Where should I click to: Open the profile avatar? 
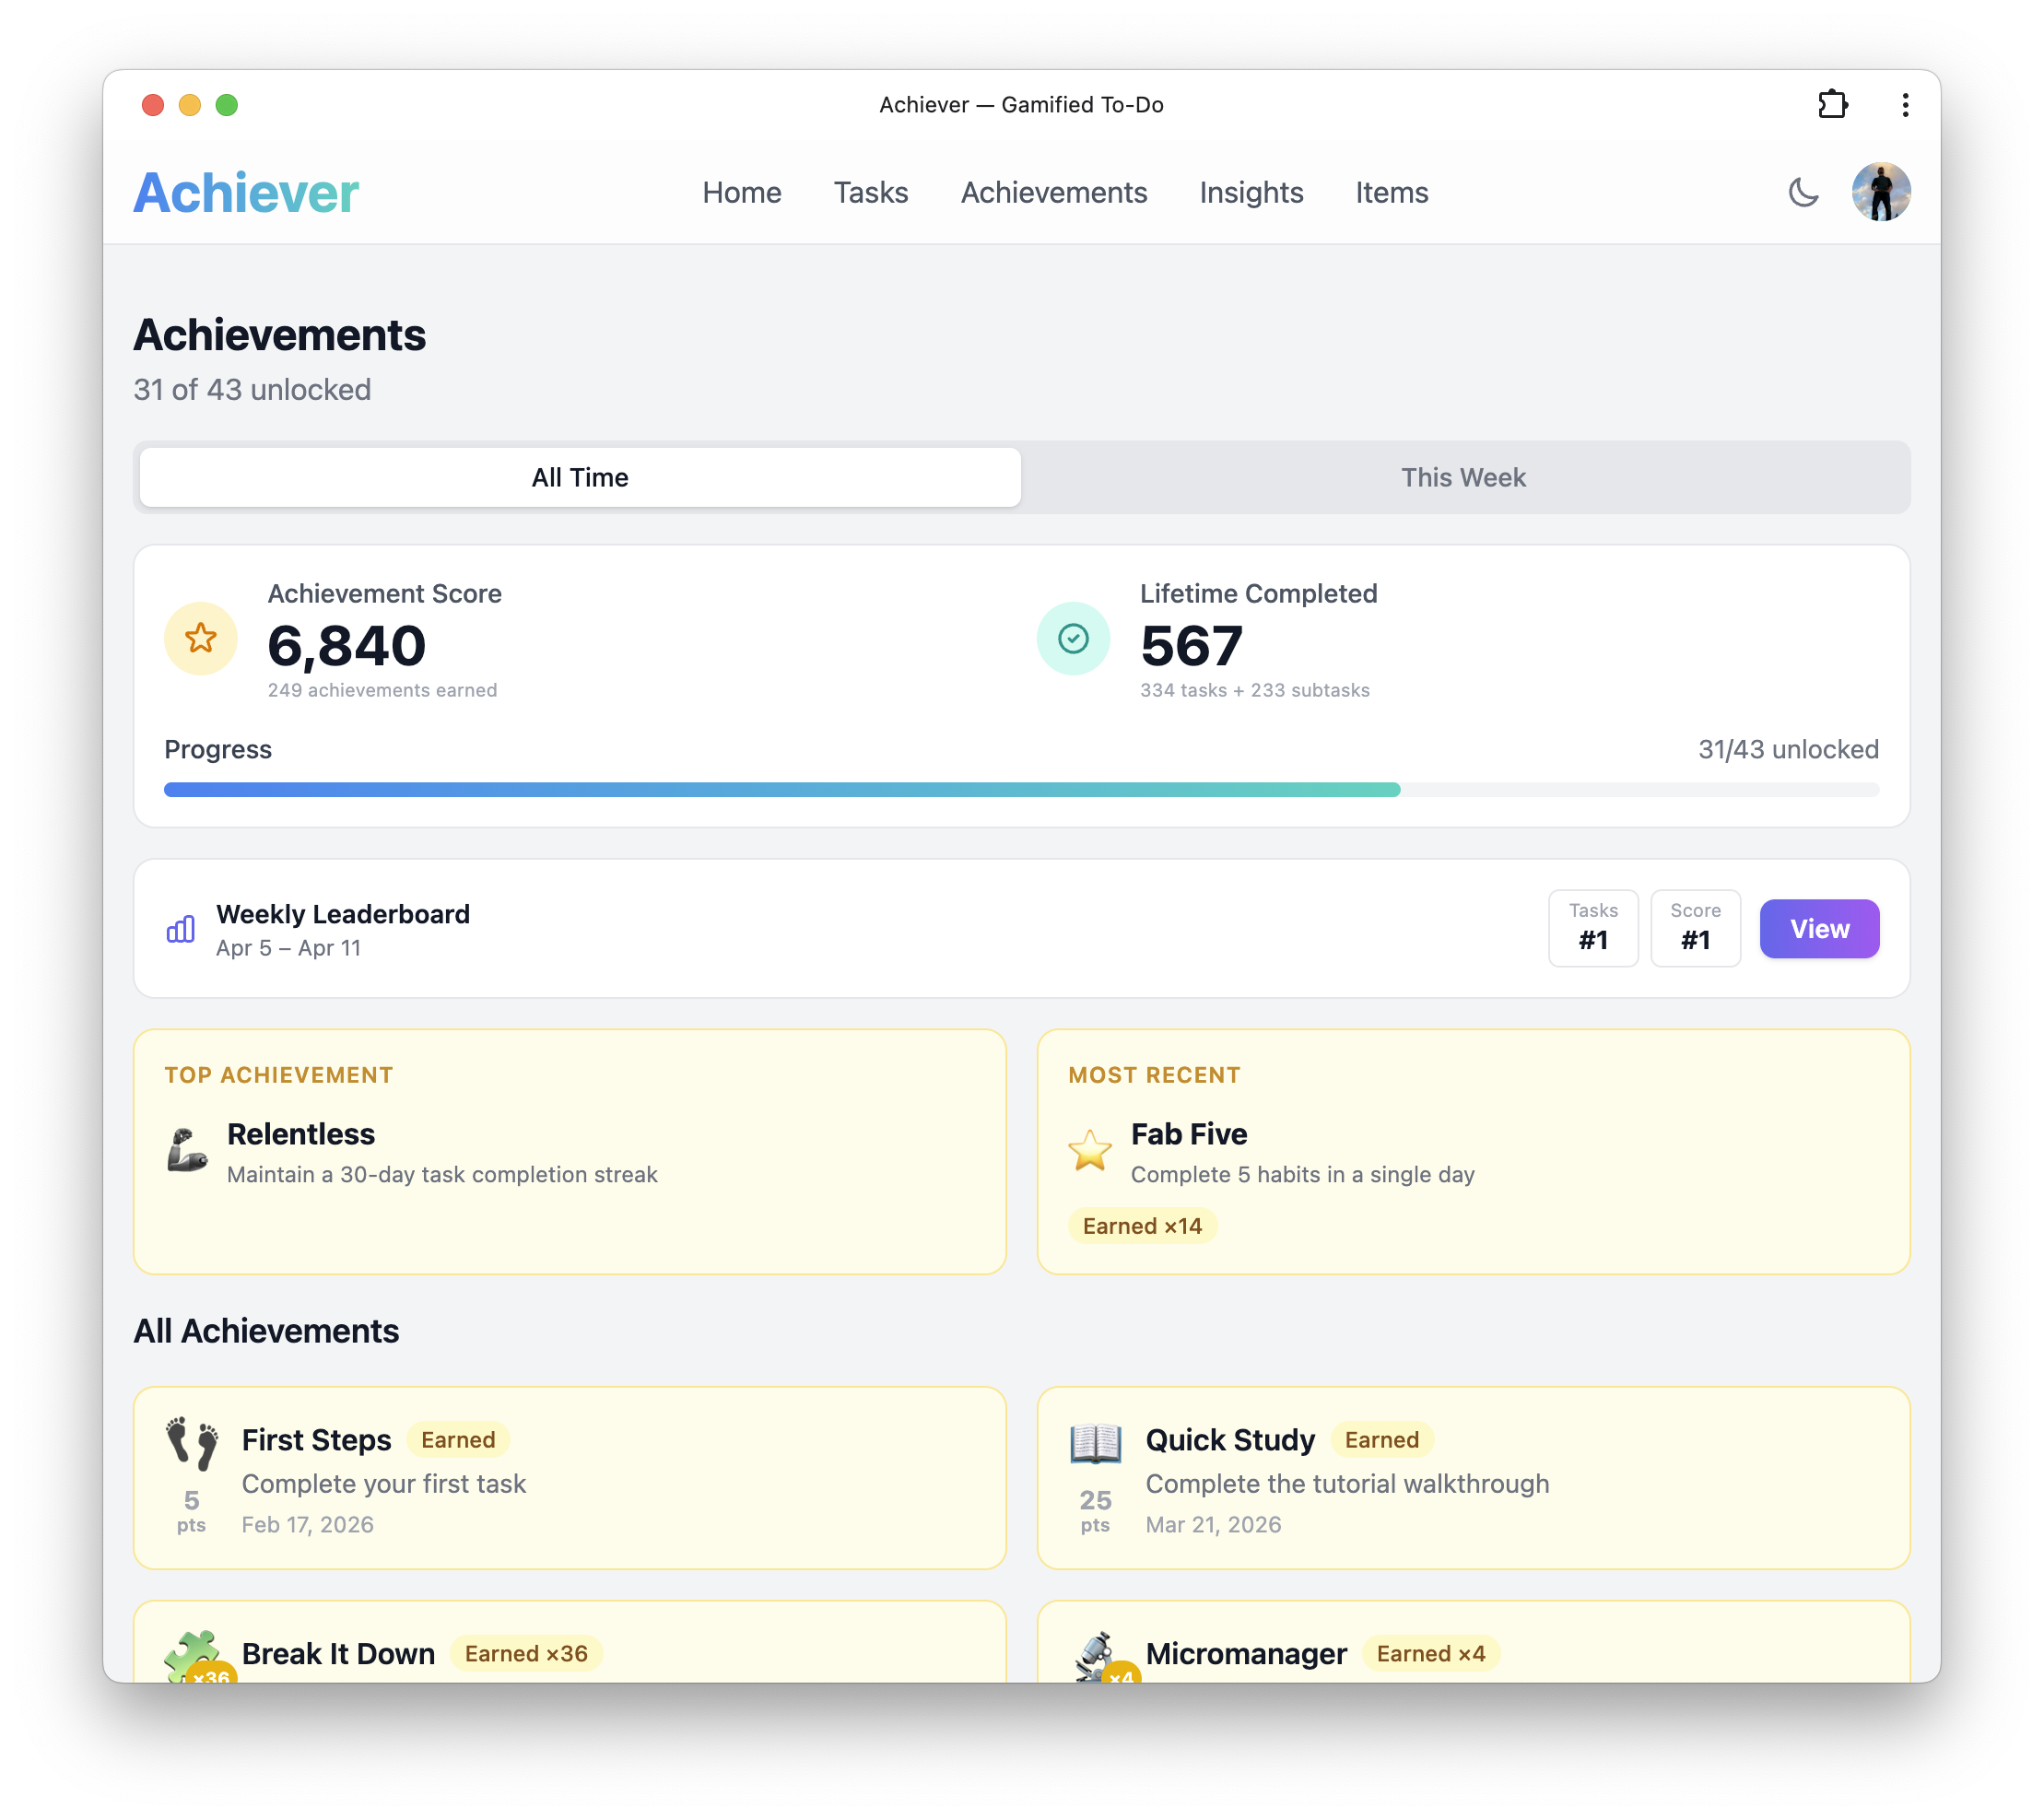coord(1882,192)
